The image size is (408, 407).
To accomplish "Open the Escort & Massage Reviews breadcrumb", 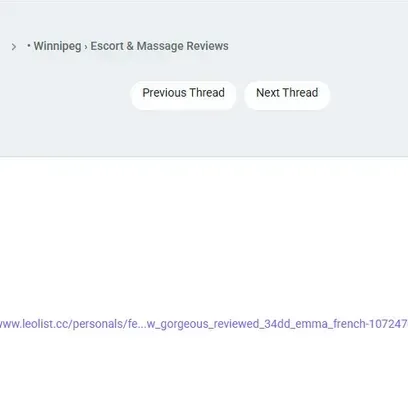I will click(x=159, y=46).
